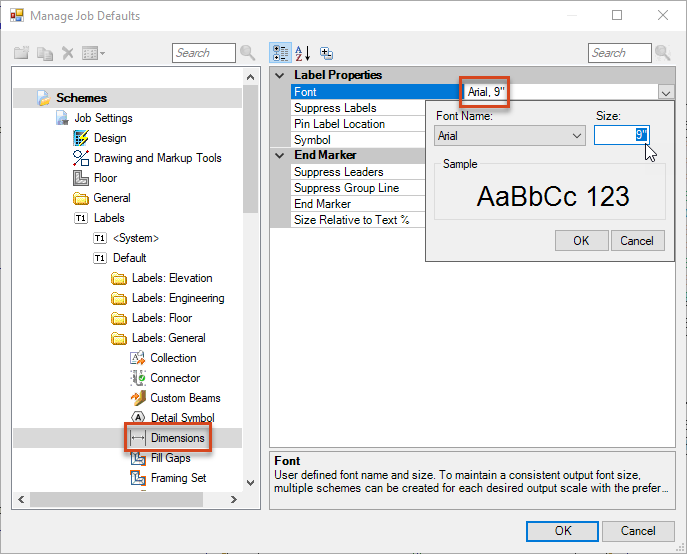The image size is (687, 554).
Task: Select the Fill Gaps label item
Action: point(170,458)
